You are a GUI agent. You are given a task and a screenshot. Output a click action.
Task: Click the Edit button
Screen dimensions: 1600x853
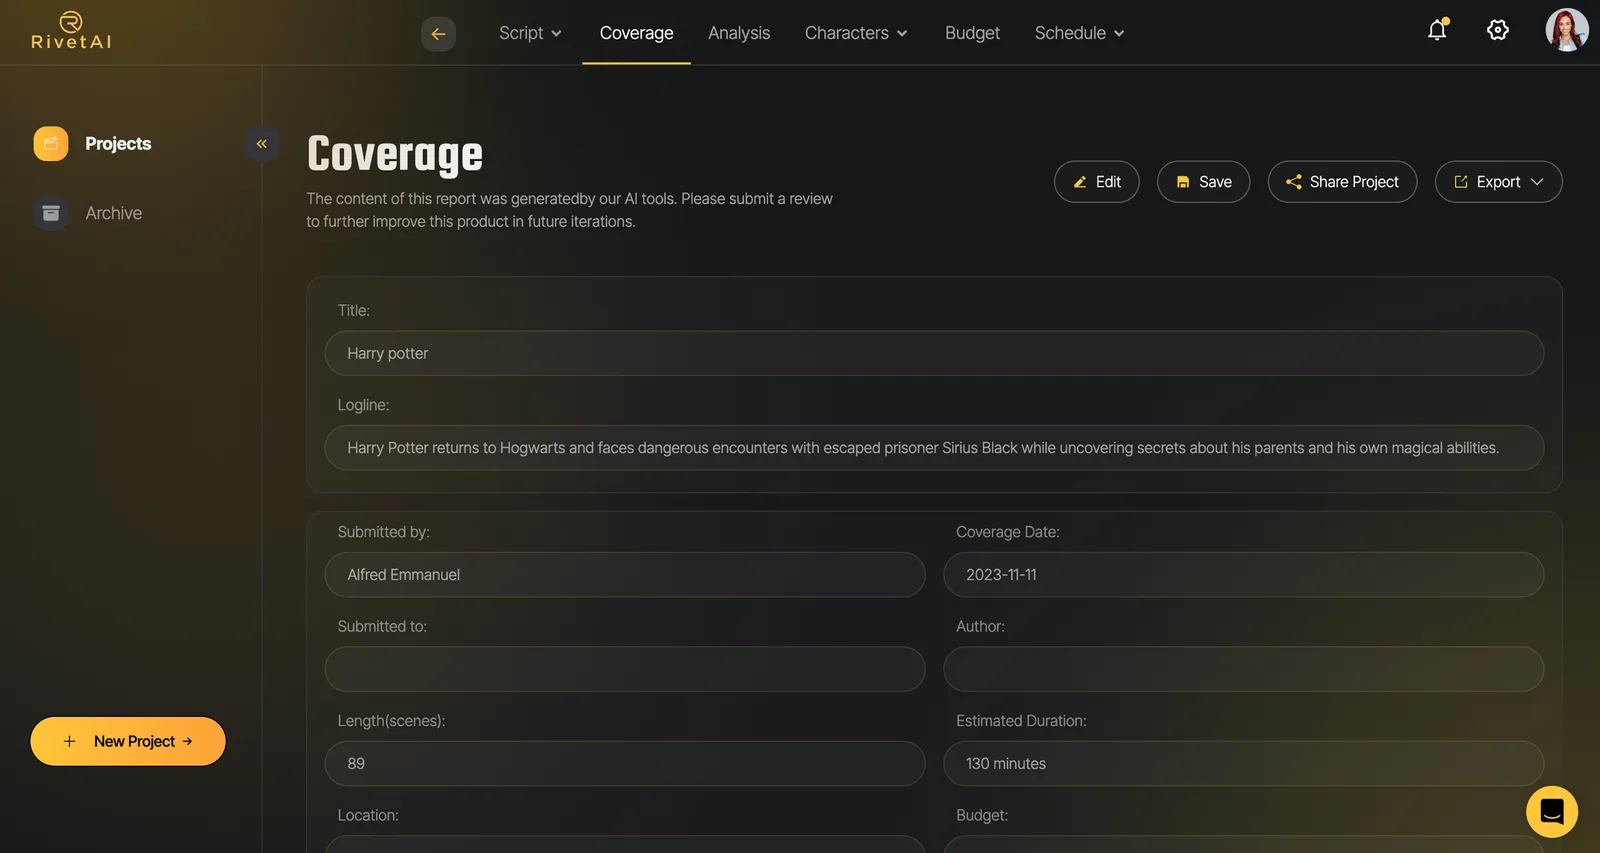[x=1096, y=182]
